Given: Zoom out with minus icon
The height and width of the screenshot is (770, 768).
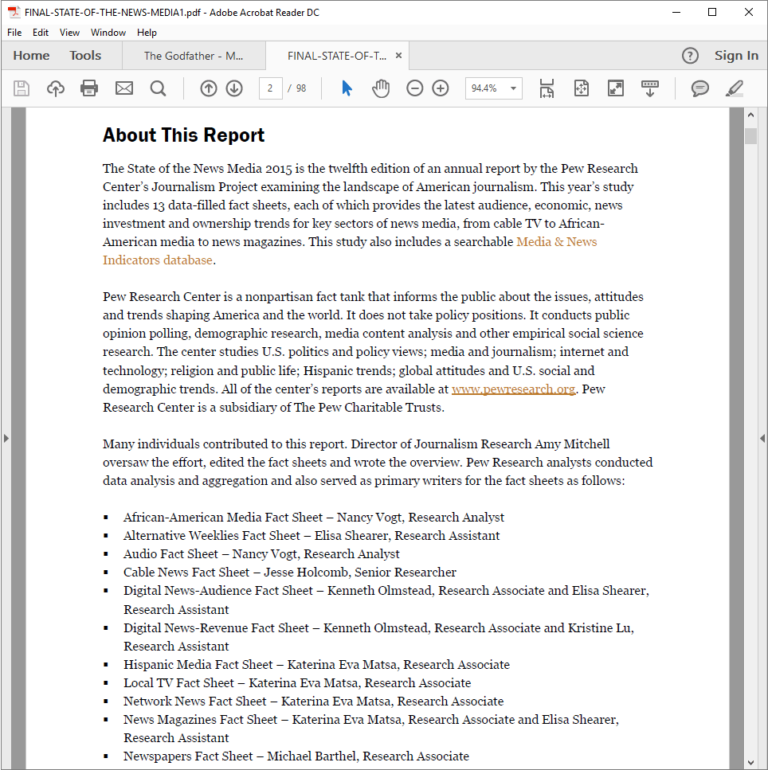Looking at the screenshot, I should (x=414, y=88).
